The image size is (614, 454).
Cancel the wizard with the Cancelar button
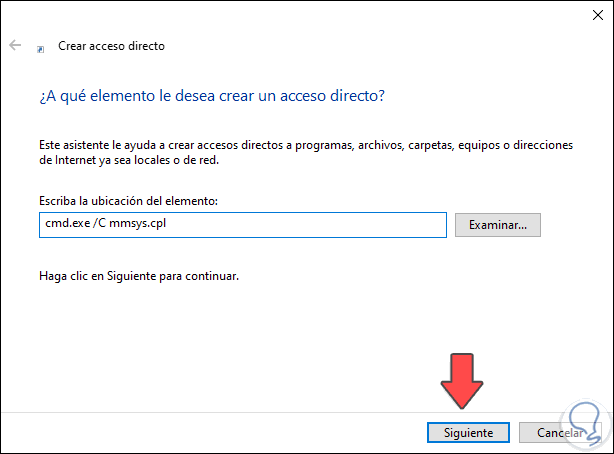point(560,433)
